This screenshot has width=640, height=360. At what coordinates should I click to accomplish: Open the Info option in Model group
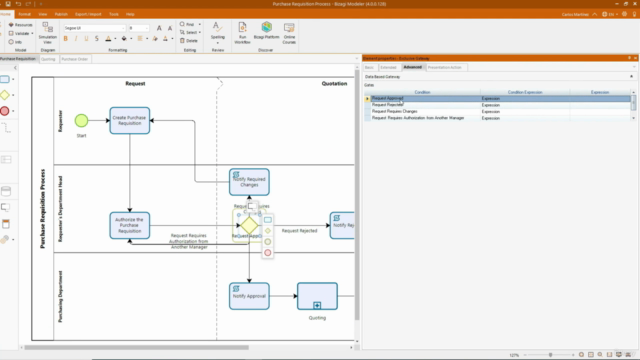16,42
